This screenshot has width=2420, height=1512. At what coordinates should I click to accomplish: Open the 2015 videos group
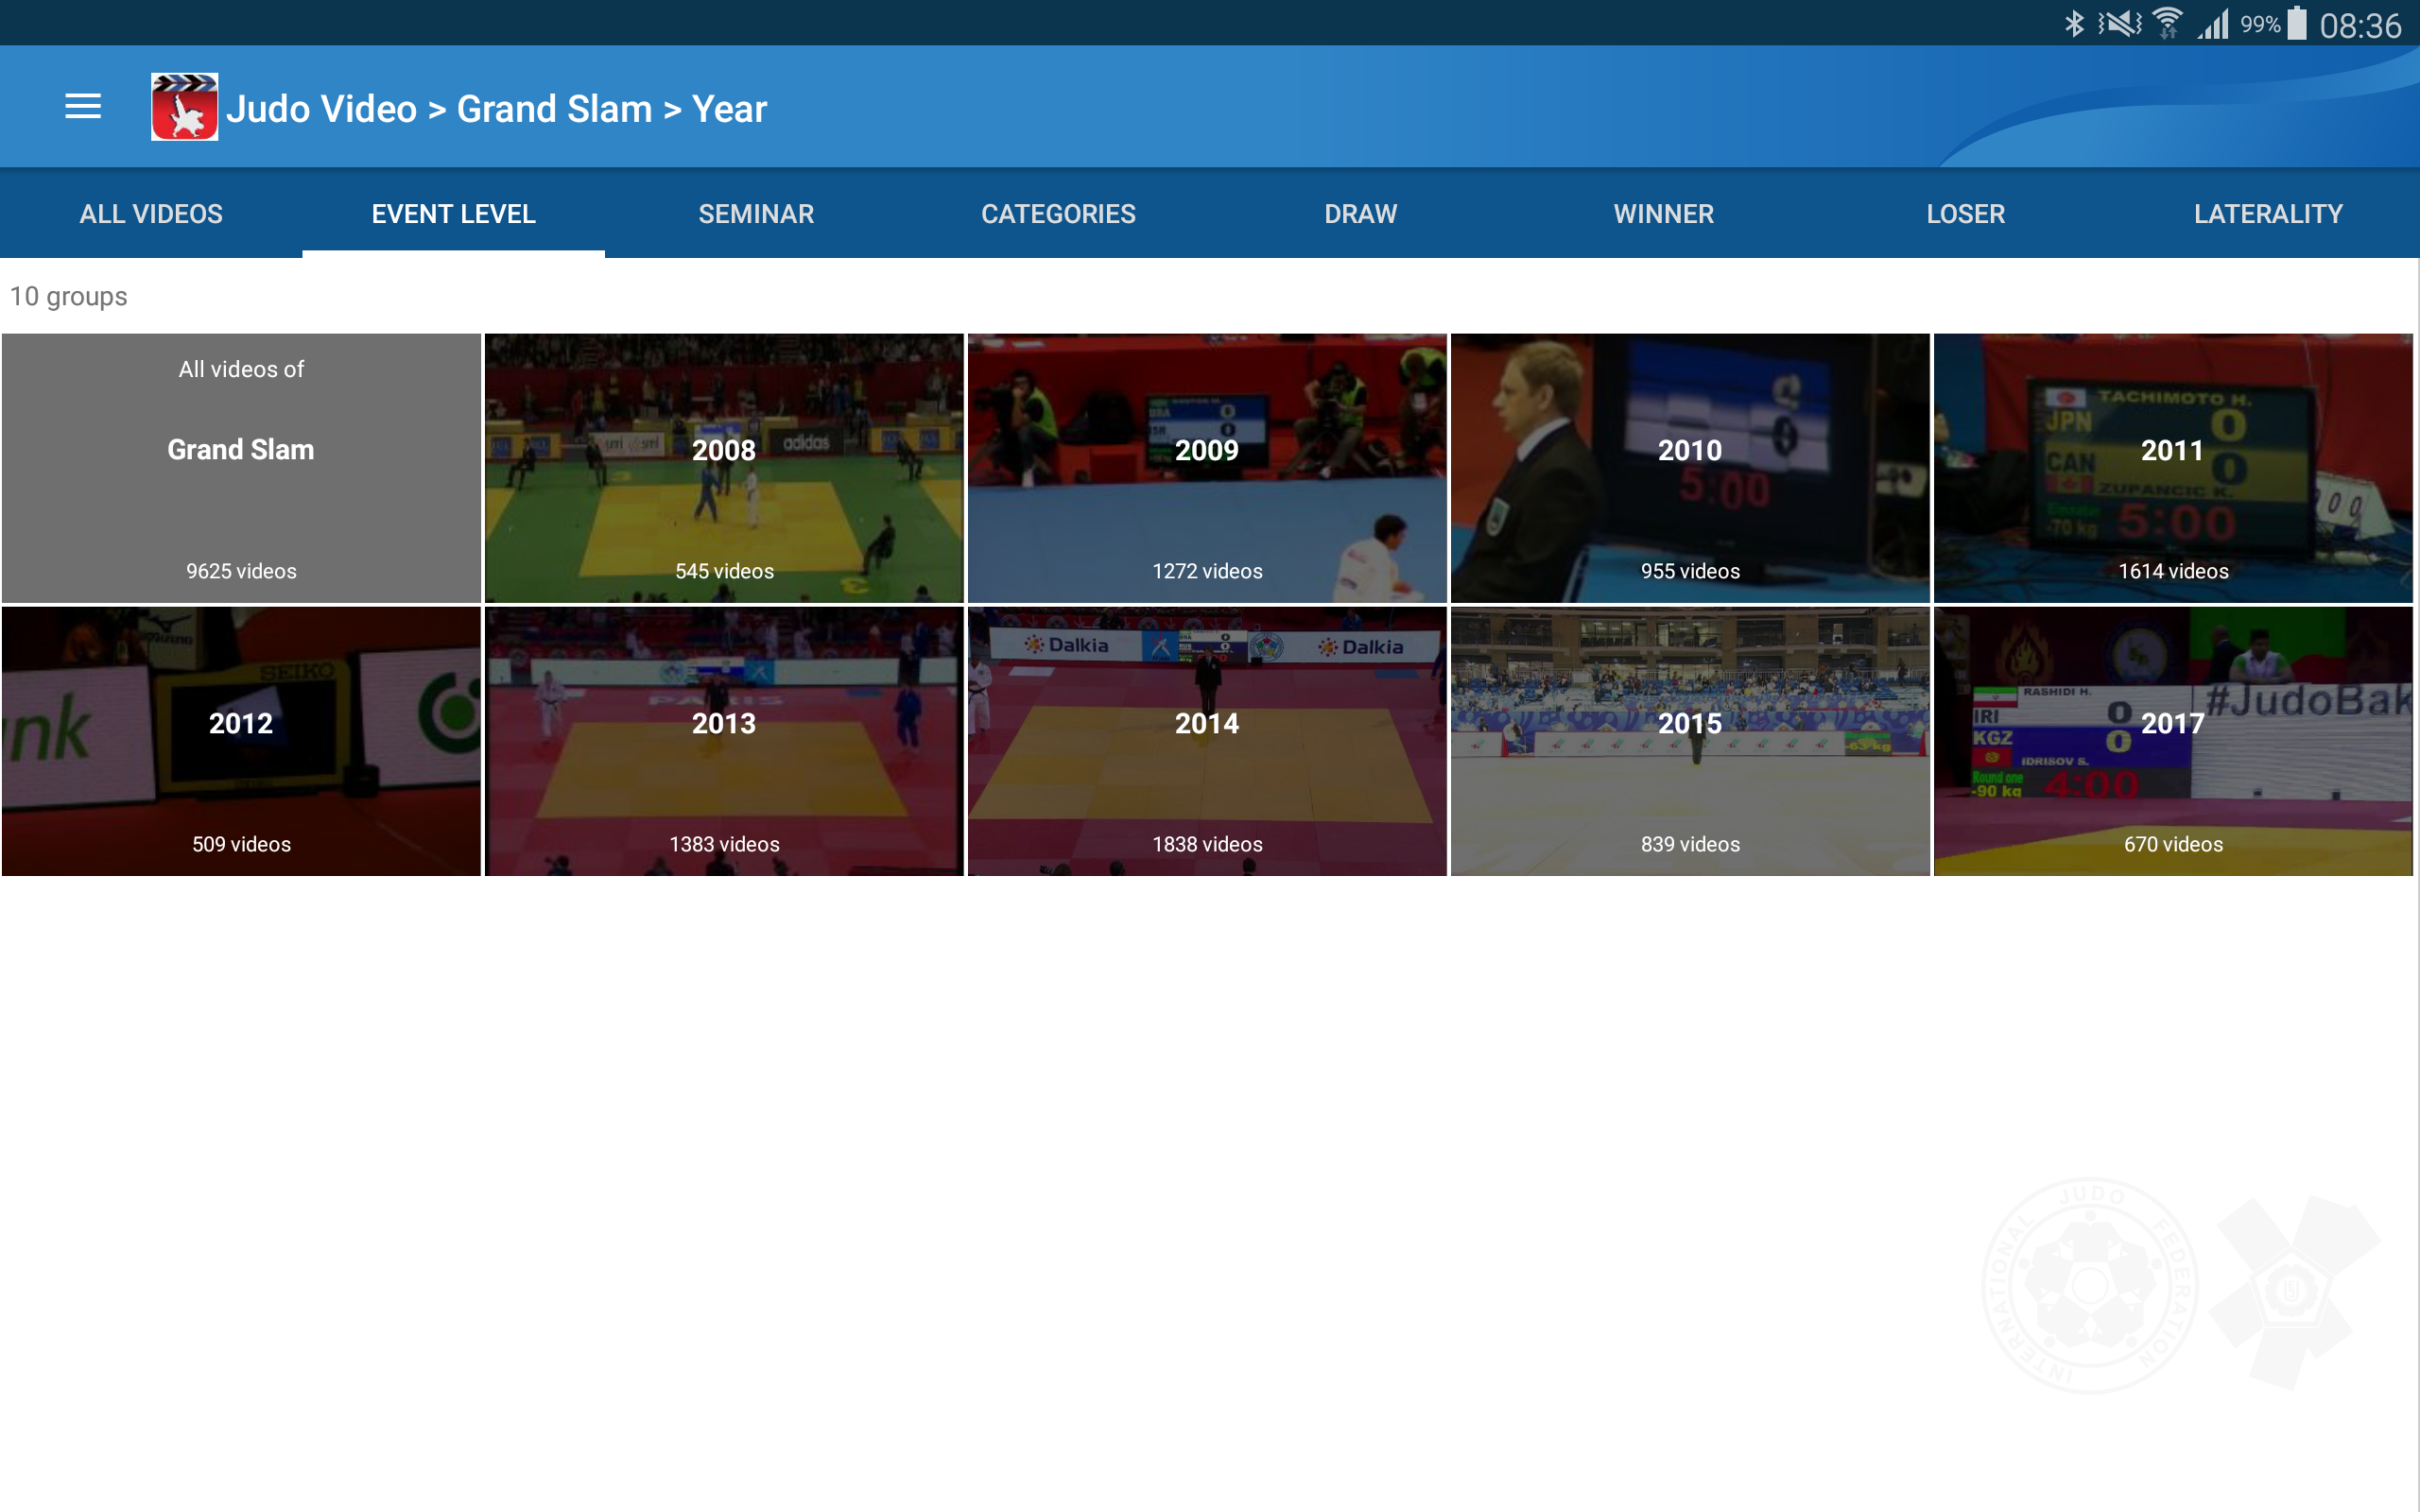pyautogui.click(x=1690, y=741)
